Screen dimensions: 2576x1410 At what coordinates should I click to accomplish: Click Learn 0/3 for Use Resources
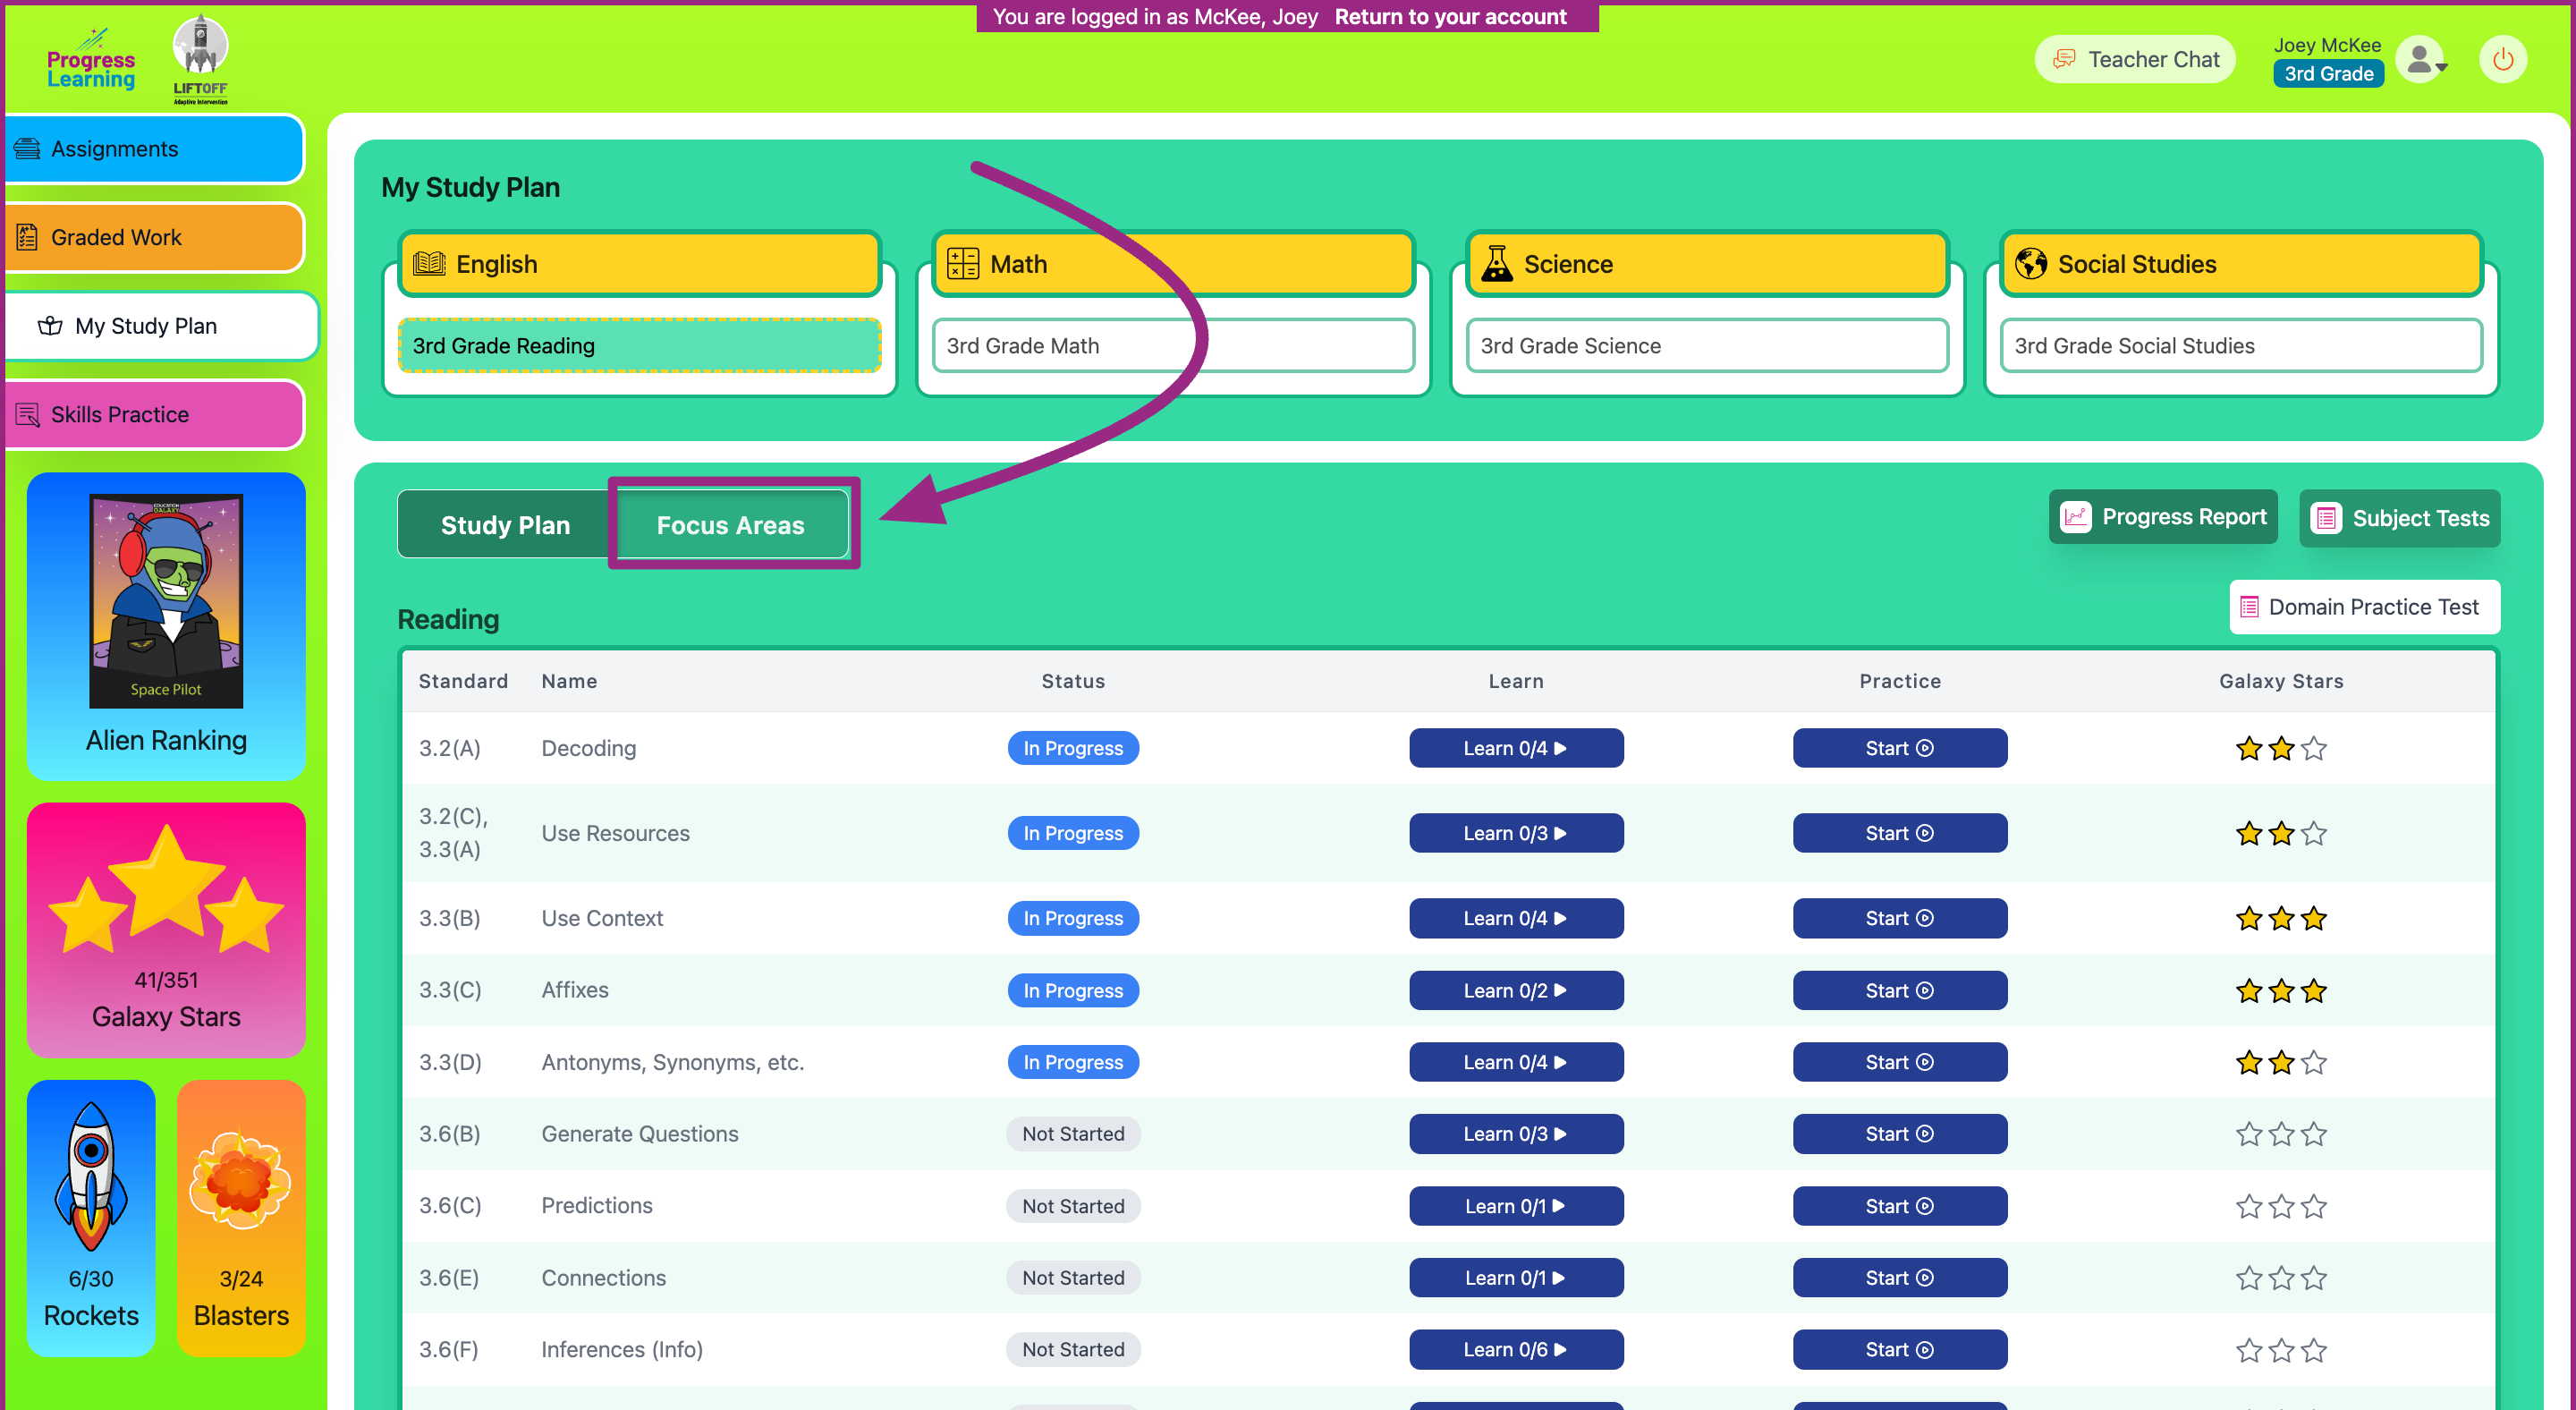1516,833
